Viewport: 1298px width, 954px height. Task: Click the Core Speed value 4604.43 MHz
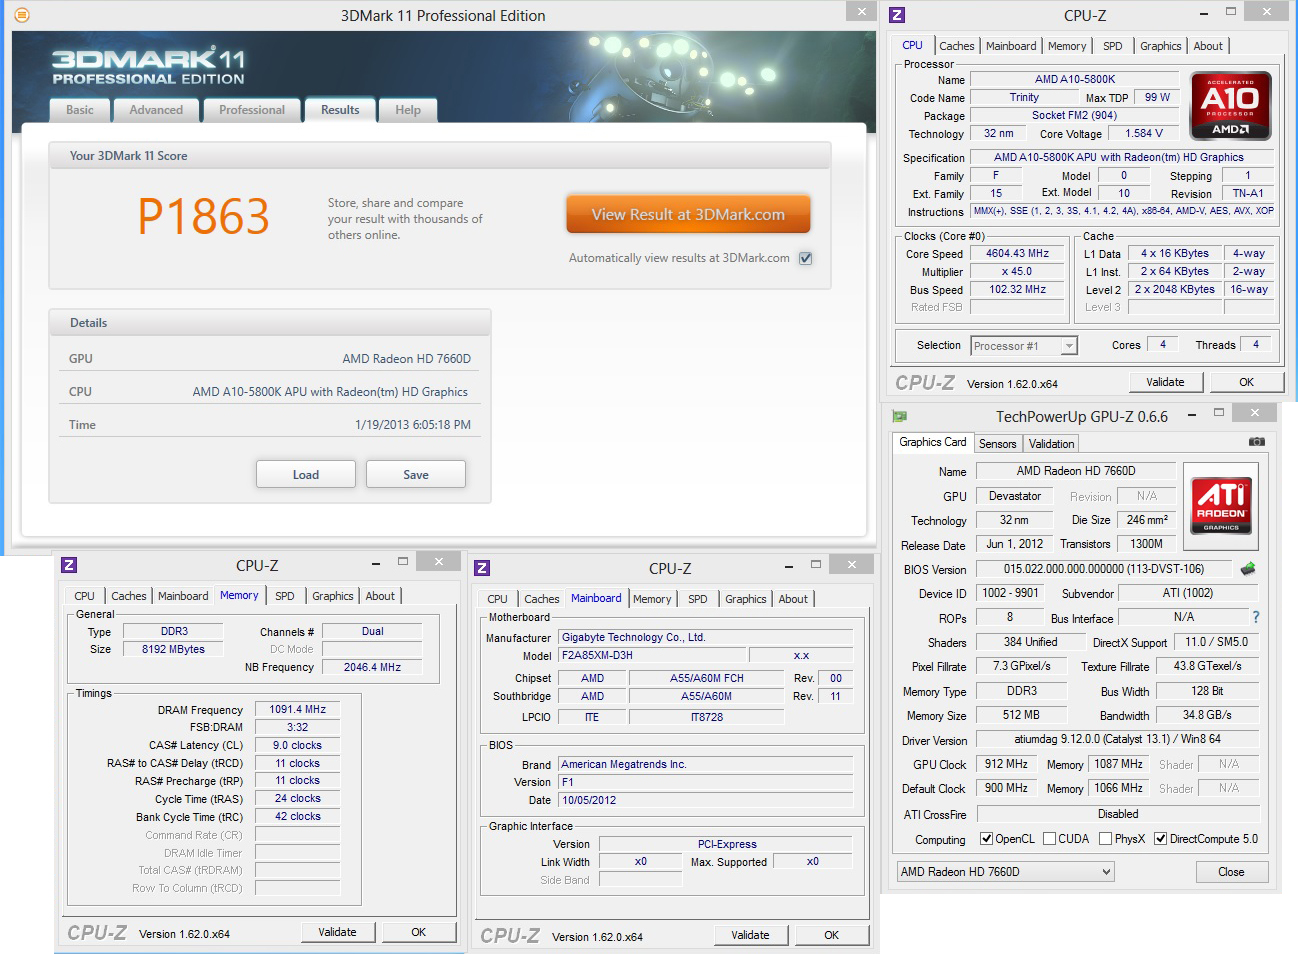(x=1018, y=254)
